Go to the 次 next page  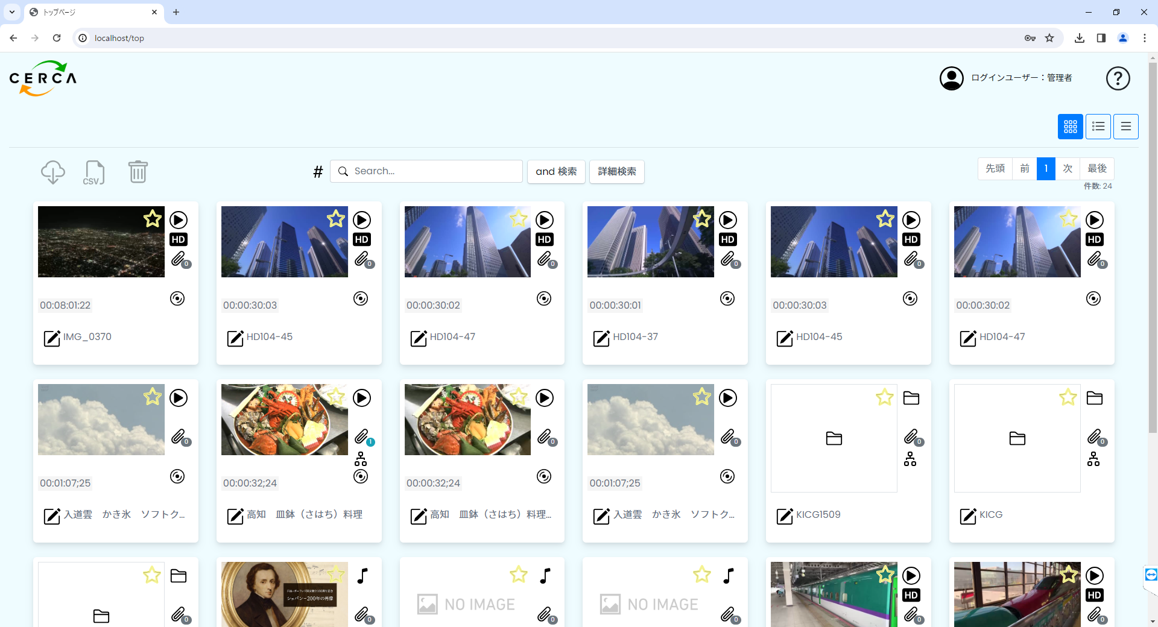1067,169
